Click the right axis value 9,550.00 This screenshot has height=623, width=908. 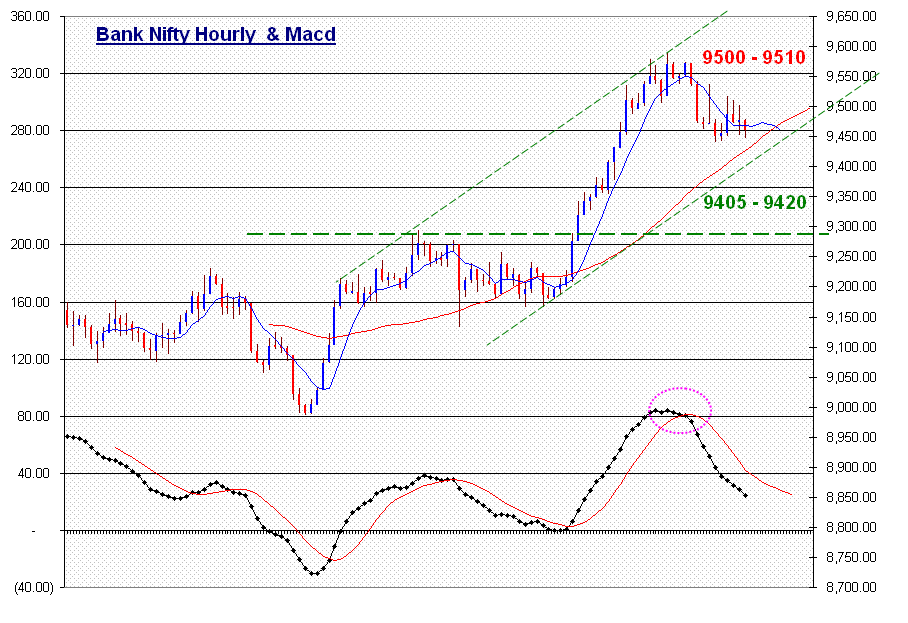click(x=851, y=76)
